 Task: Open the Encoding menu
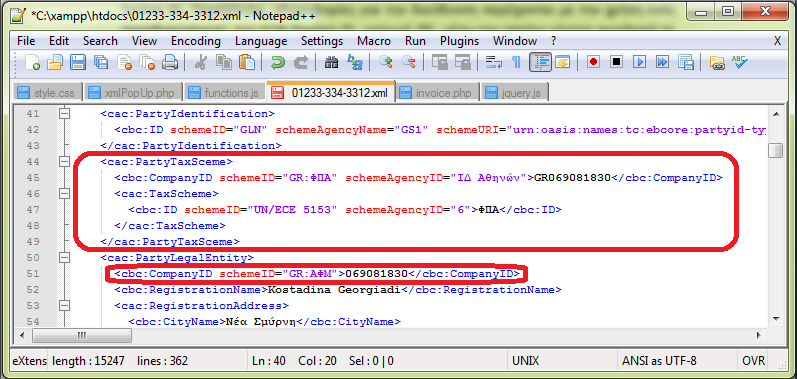[x=196, y=41]
